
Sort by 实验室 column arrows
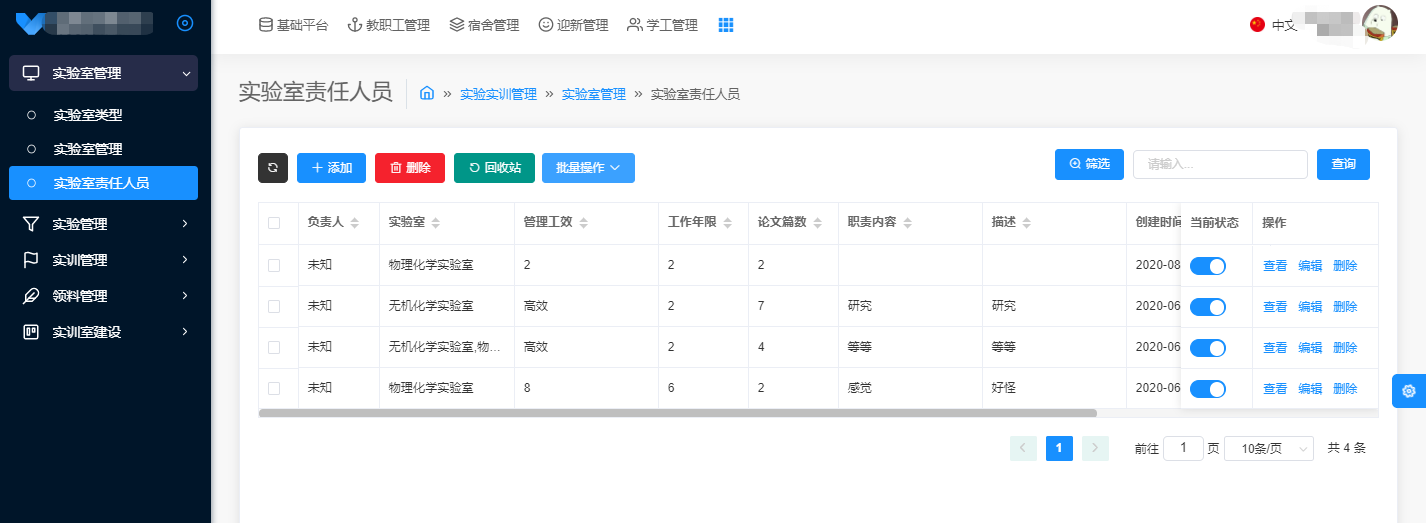pos(435,223)
